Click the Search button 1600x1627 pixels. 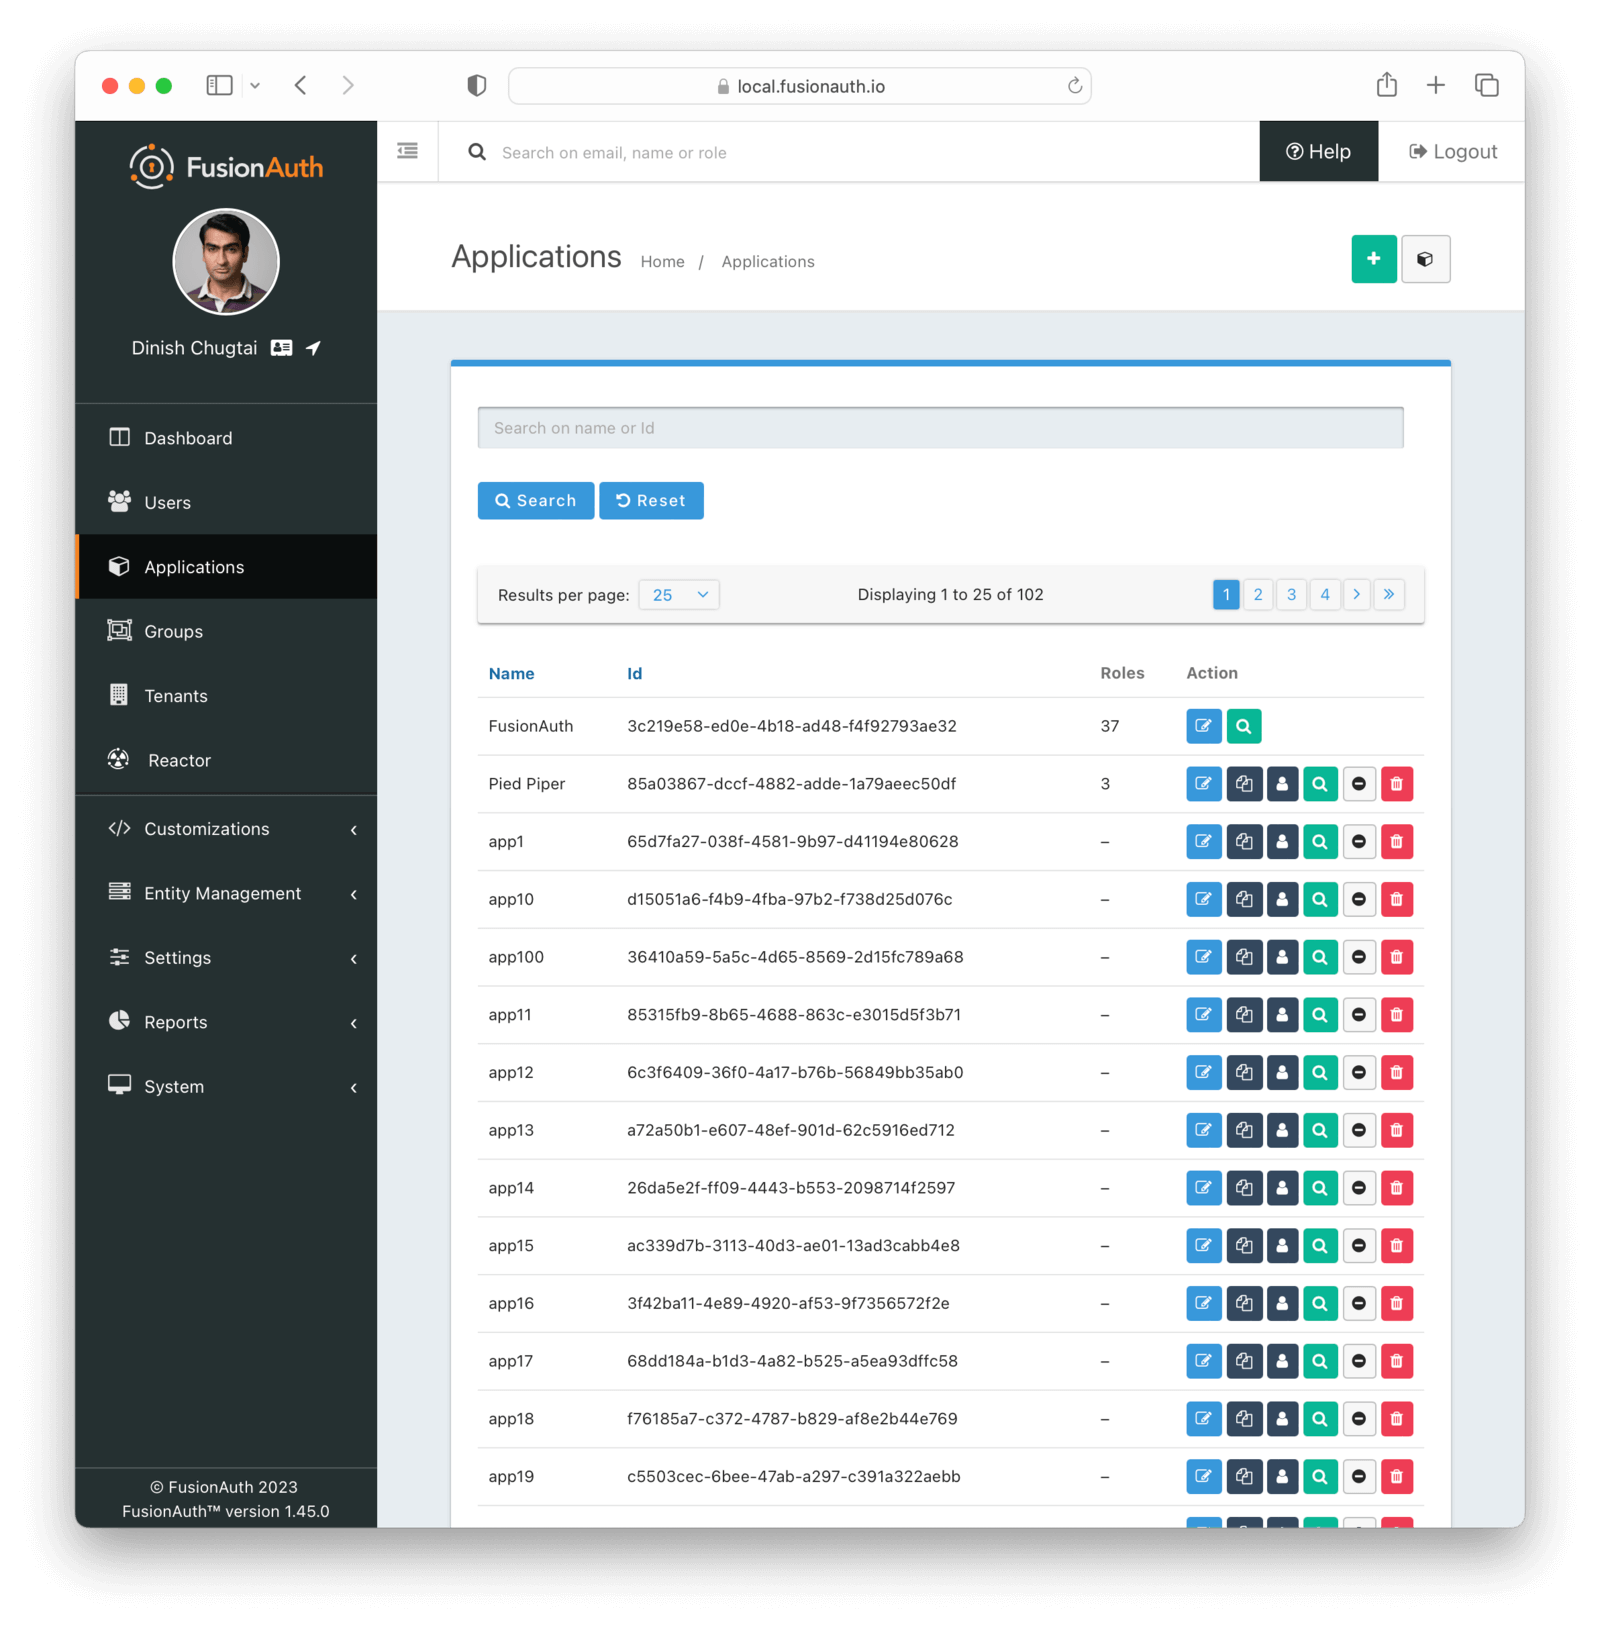coord(535,500)
